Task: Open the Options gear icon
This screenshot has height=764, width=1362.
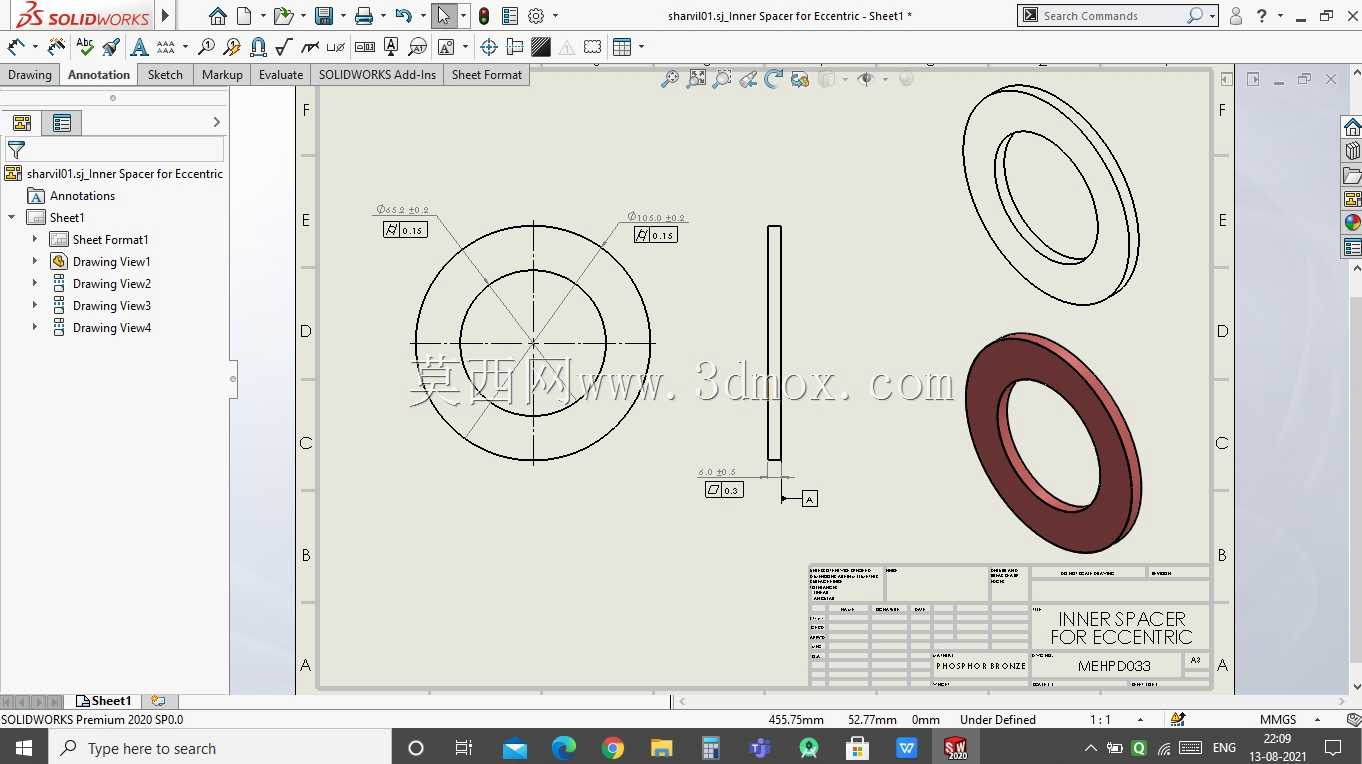Action: click(x=536, y=16)
